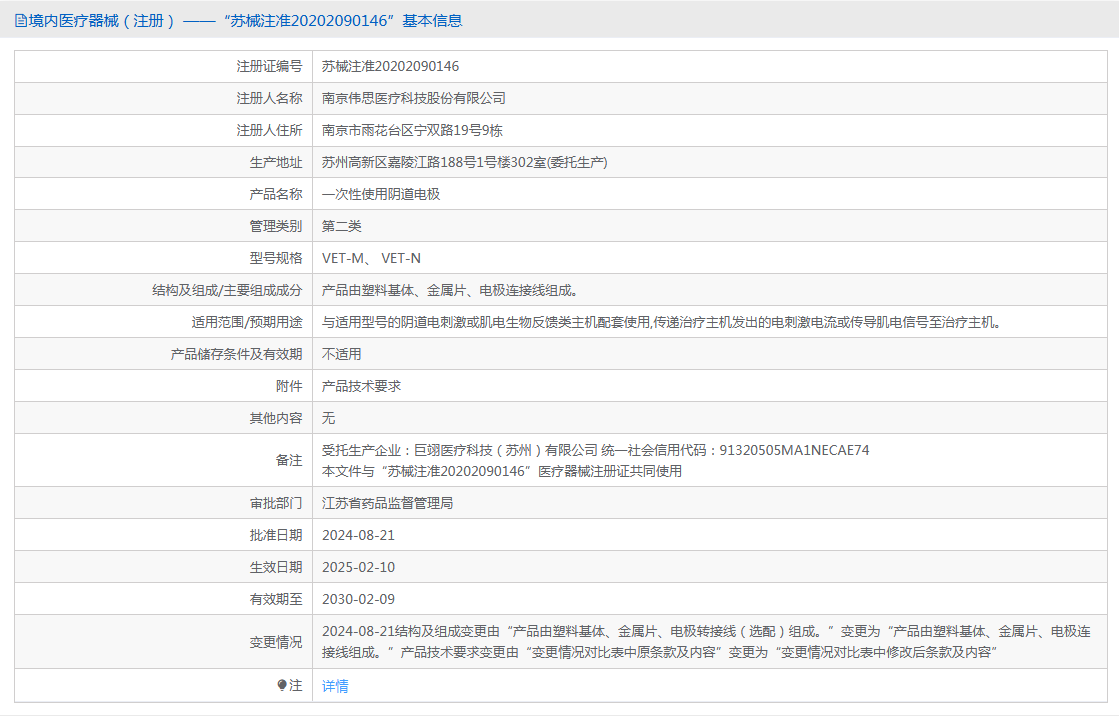Screen dimensions: 1119x716
Task: Click the 结构及组成/主要组成成分 row label
Action: (x=226, y=290)
